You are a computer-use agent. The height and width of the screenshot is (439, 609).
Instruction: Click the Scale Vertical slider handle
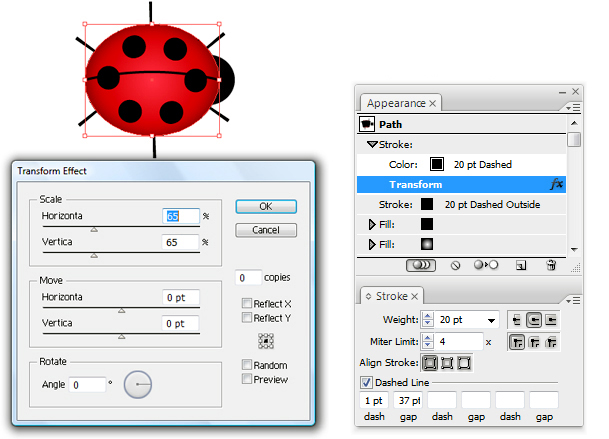[94, 256]
